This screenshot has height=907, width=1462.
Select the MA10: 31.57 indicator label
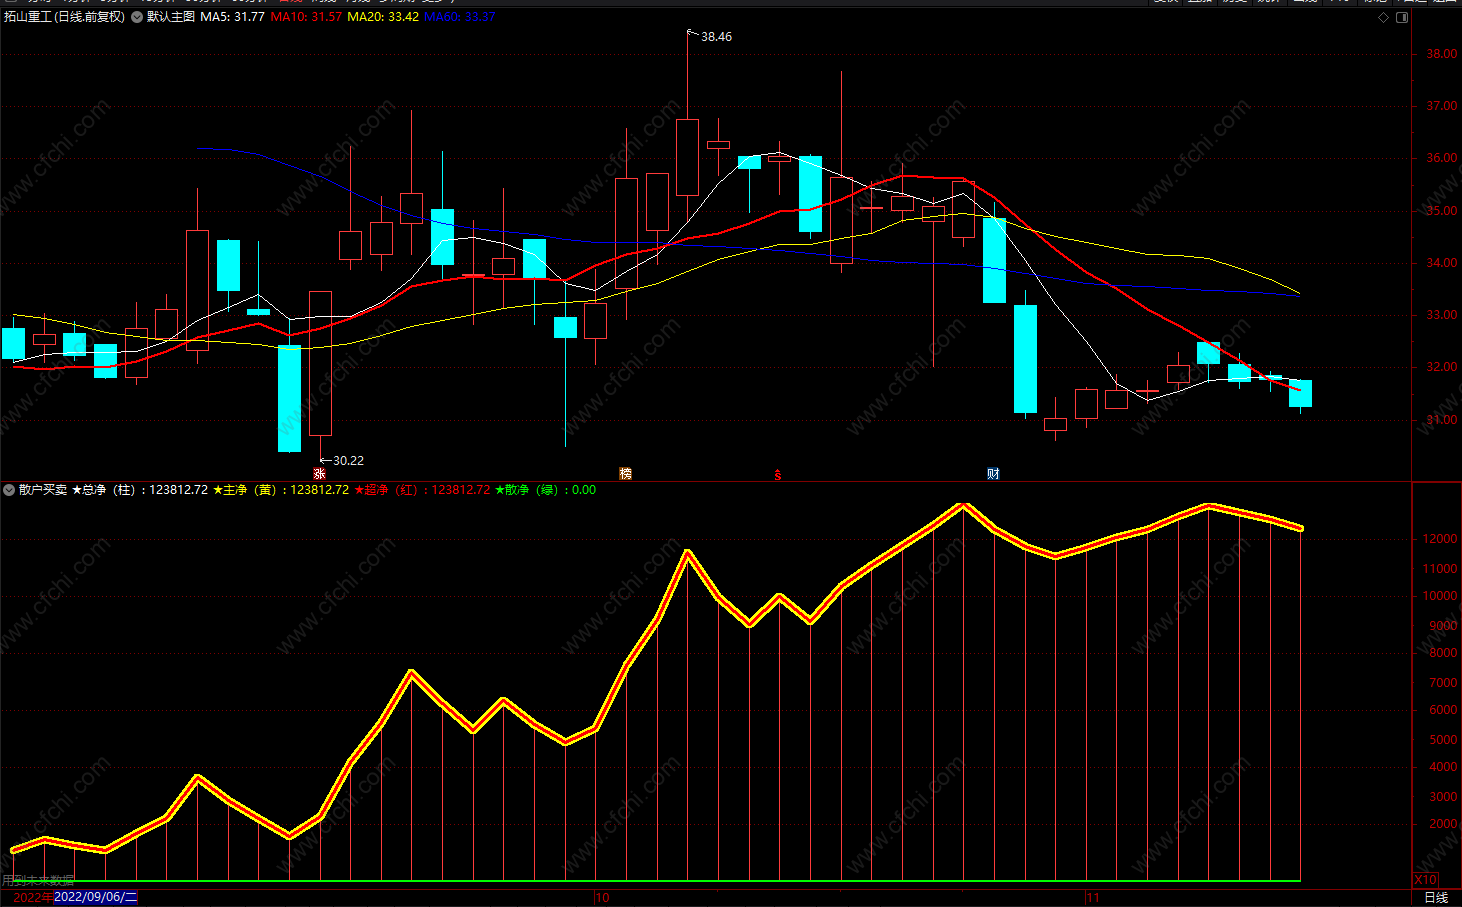pos(306,17)
